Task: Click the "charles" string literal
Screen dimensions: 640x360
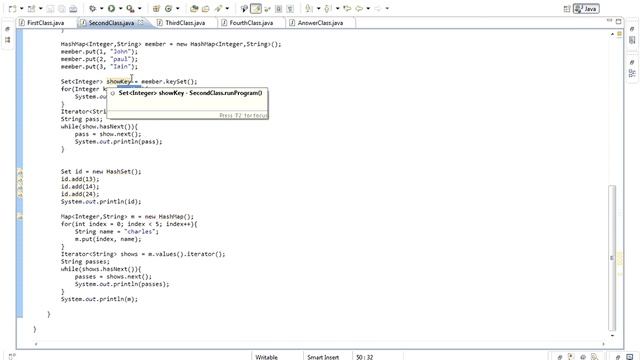Action: [x=141, y=231]
